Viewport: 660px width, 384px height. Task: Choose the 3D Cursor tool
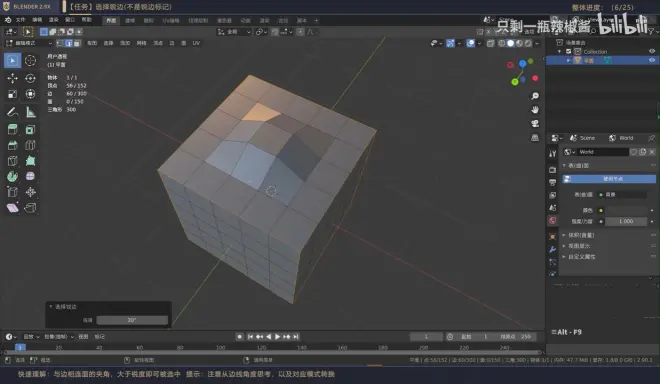tap(30, 61)
